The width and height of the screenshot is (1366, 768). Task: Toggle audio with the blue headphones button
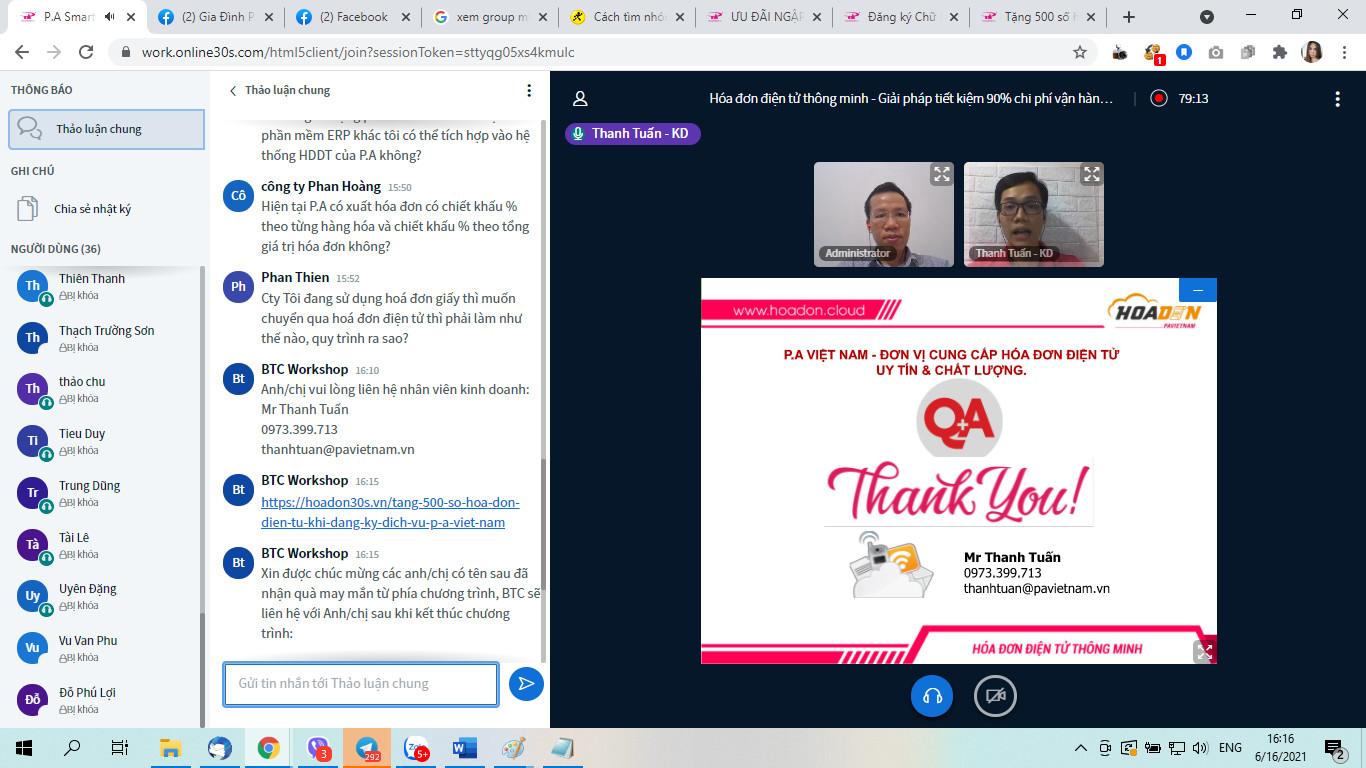coord(932,696)
